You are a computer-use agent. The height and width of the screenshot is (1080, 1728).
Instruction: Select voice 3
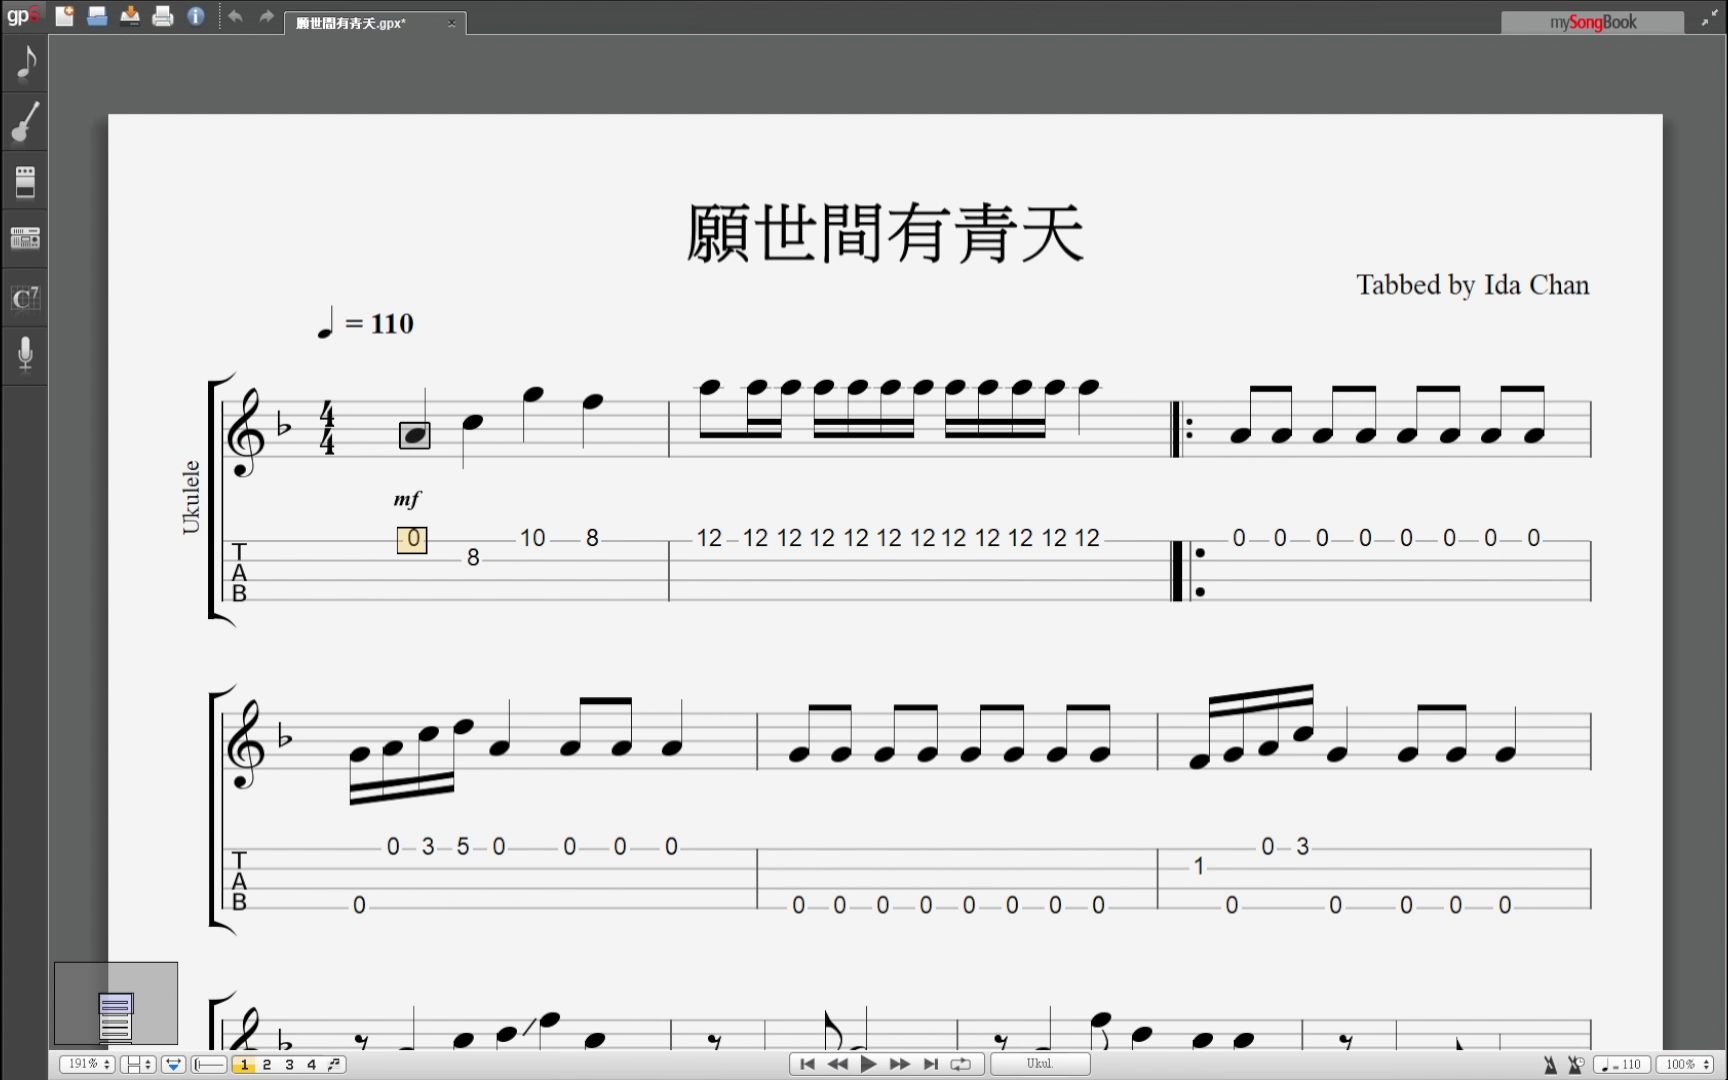289,1065
